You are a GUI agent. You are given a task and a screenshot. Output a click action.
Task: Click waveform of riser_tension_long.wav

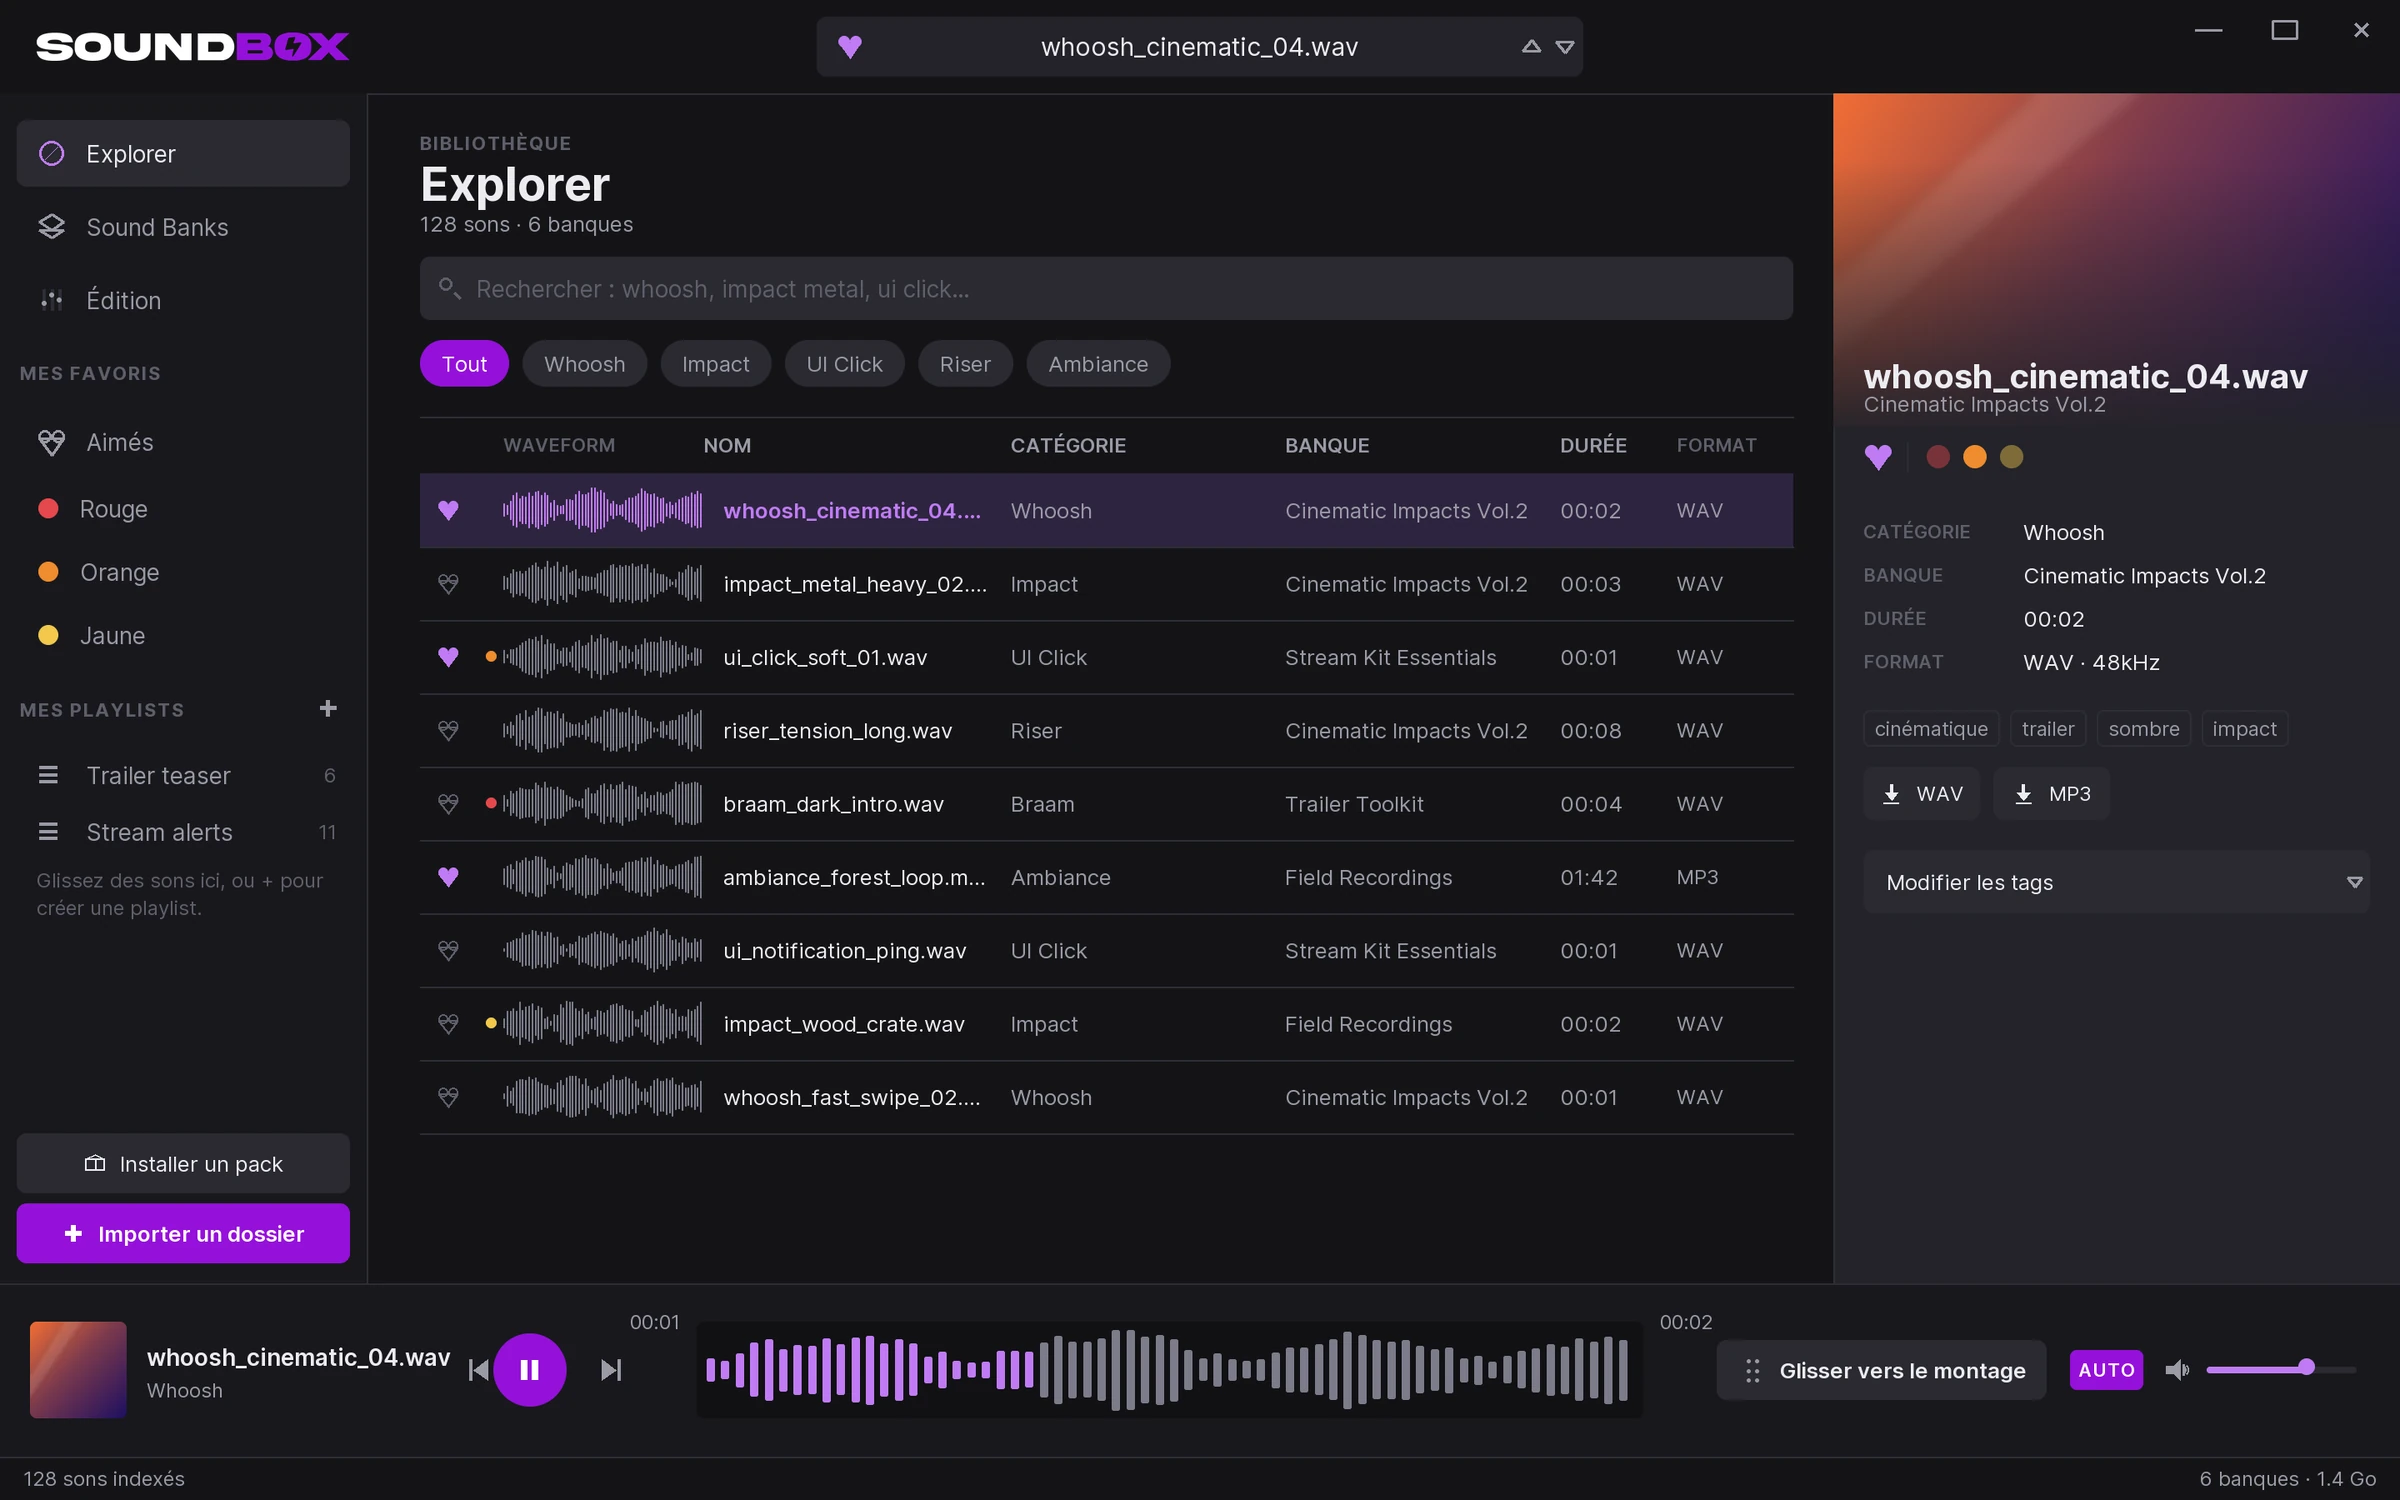tap(602, 731)
